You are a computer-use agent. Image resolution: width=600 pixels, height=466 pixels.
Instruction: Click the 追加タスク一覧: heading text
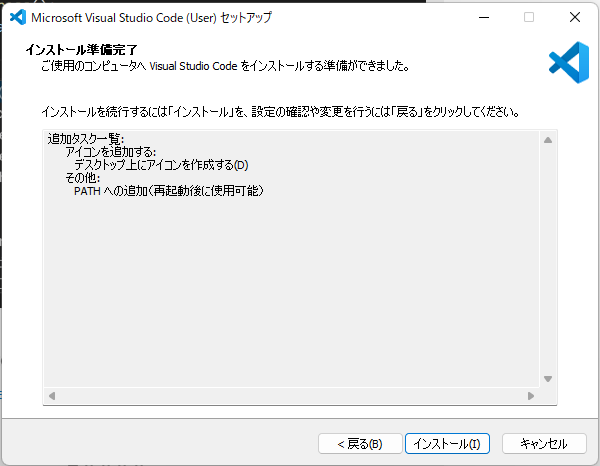tap(86, 138)
